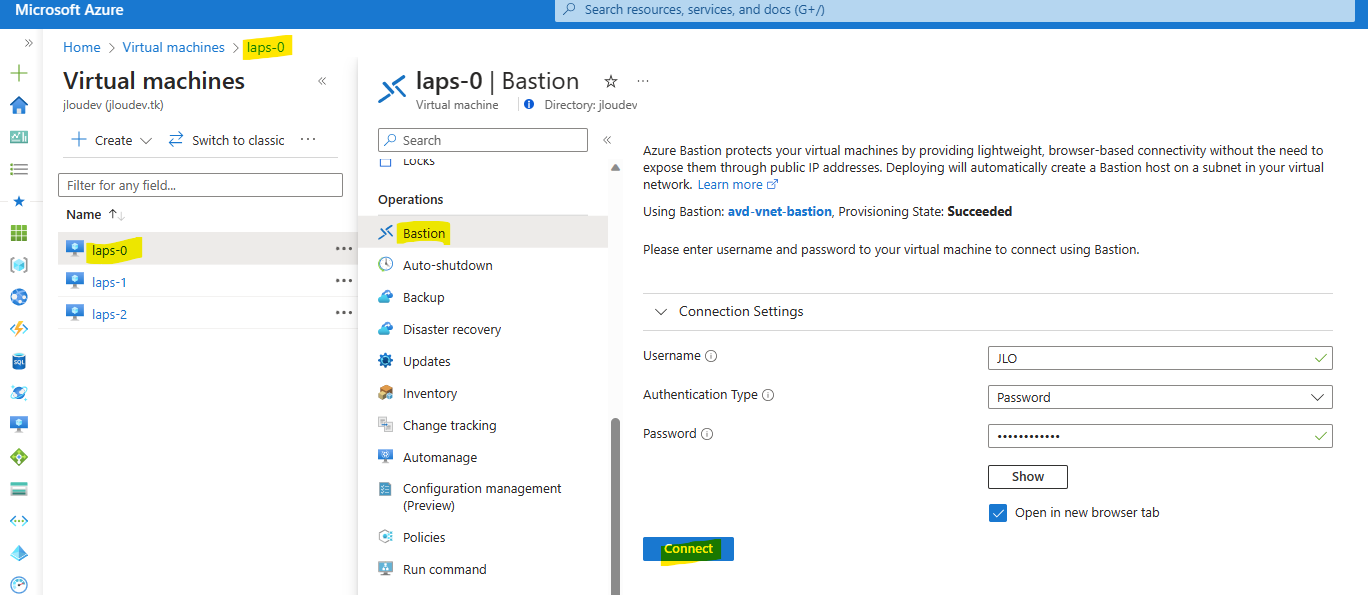Go to Virtual machines in the breadcrumb
Screen dimensions: 1368x595
[174, 47]
